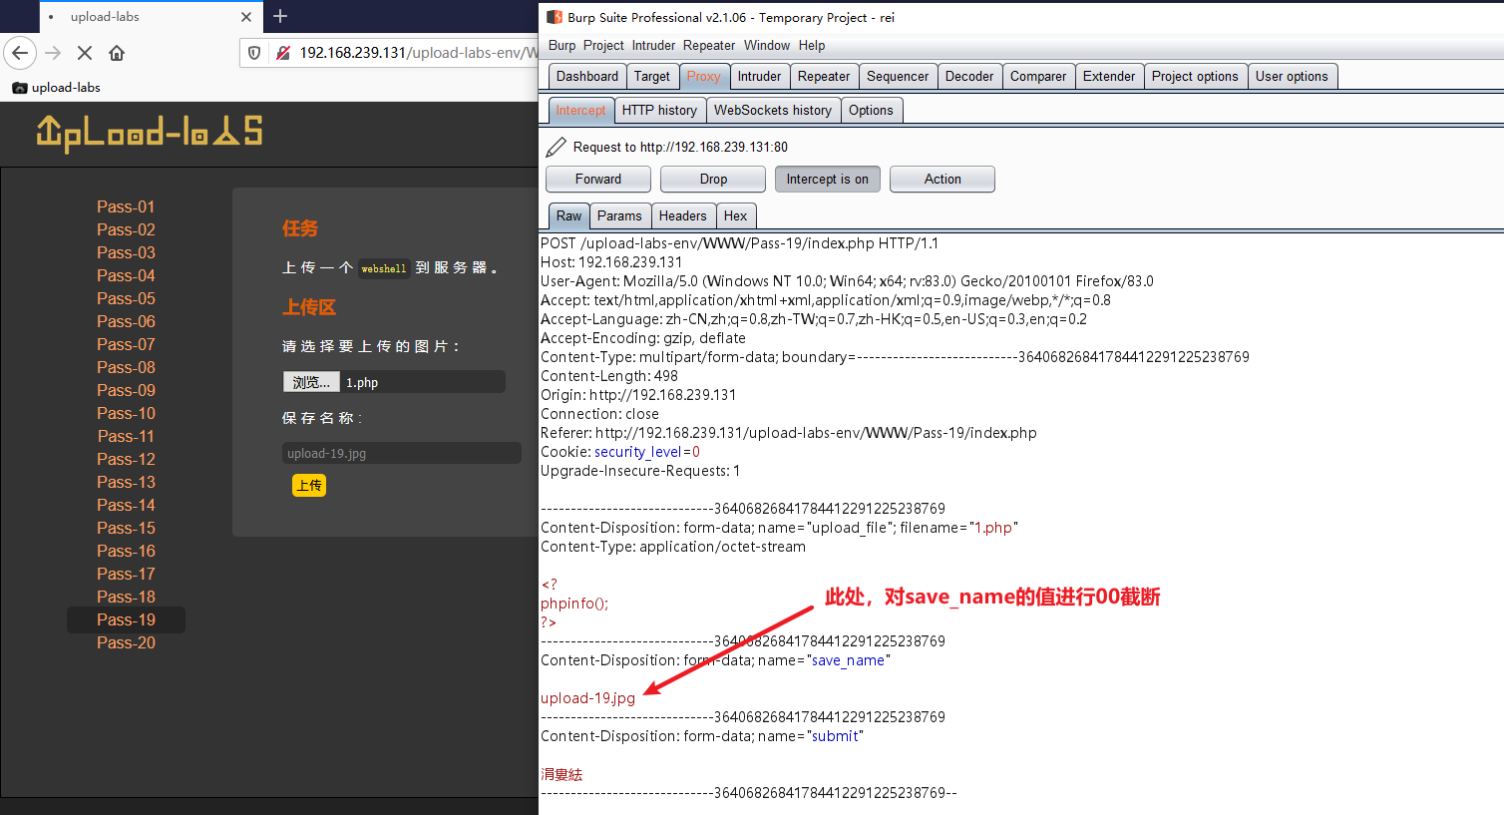Switch to the Intruder tool tab

pyautogui.click(x=759, y=76)
